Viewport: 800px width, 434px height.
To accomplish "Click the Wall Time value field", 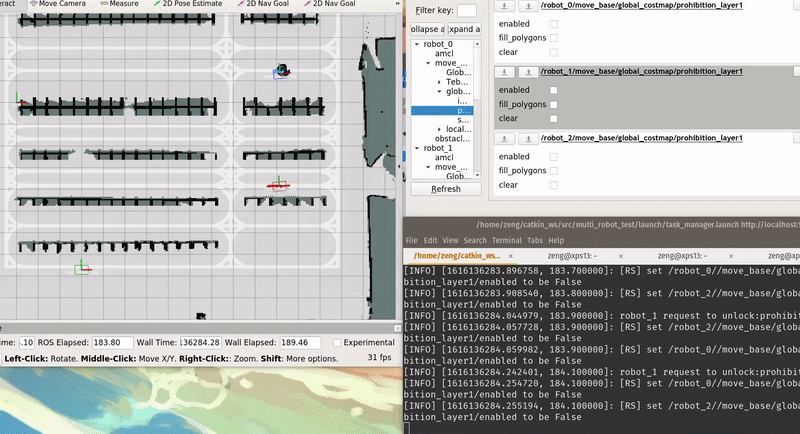I will point(201,343).
